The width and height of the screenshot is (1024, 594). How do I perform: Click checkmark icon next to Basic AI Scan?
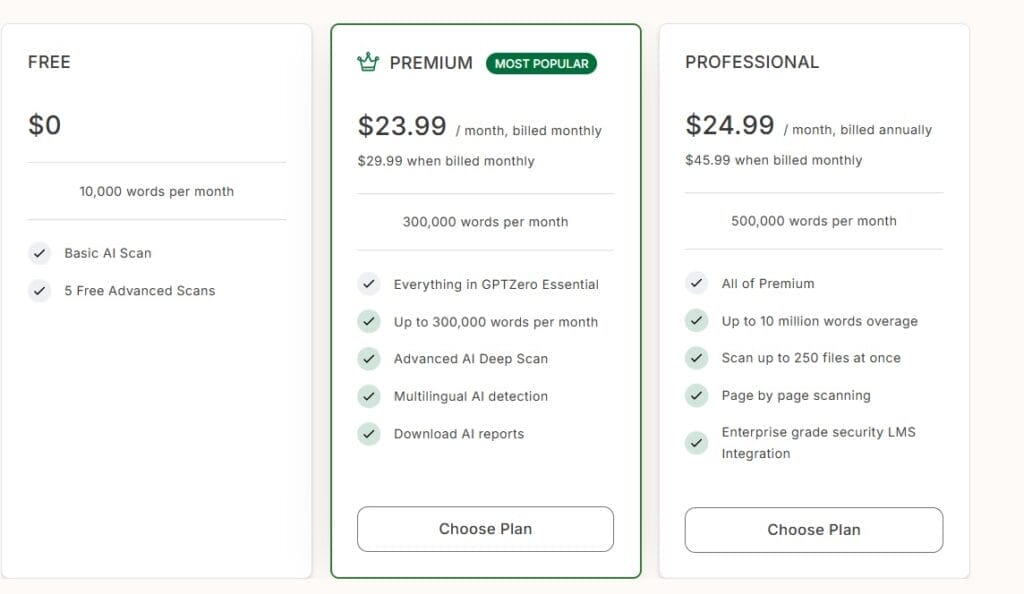(x=39, y=253)
